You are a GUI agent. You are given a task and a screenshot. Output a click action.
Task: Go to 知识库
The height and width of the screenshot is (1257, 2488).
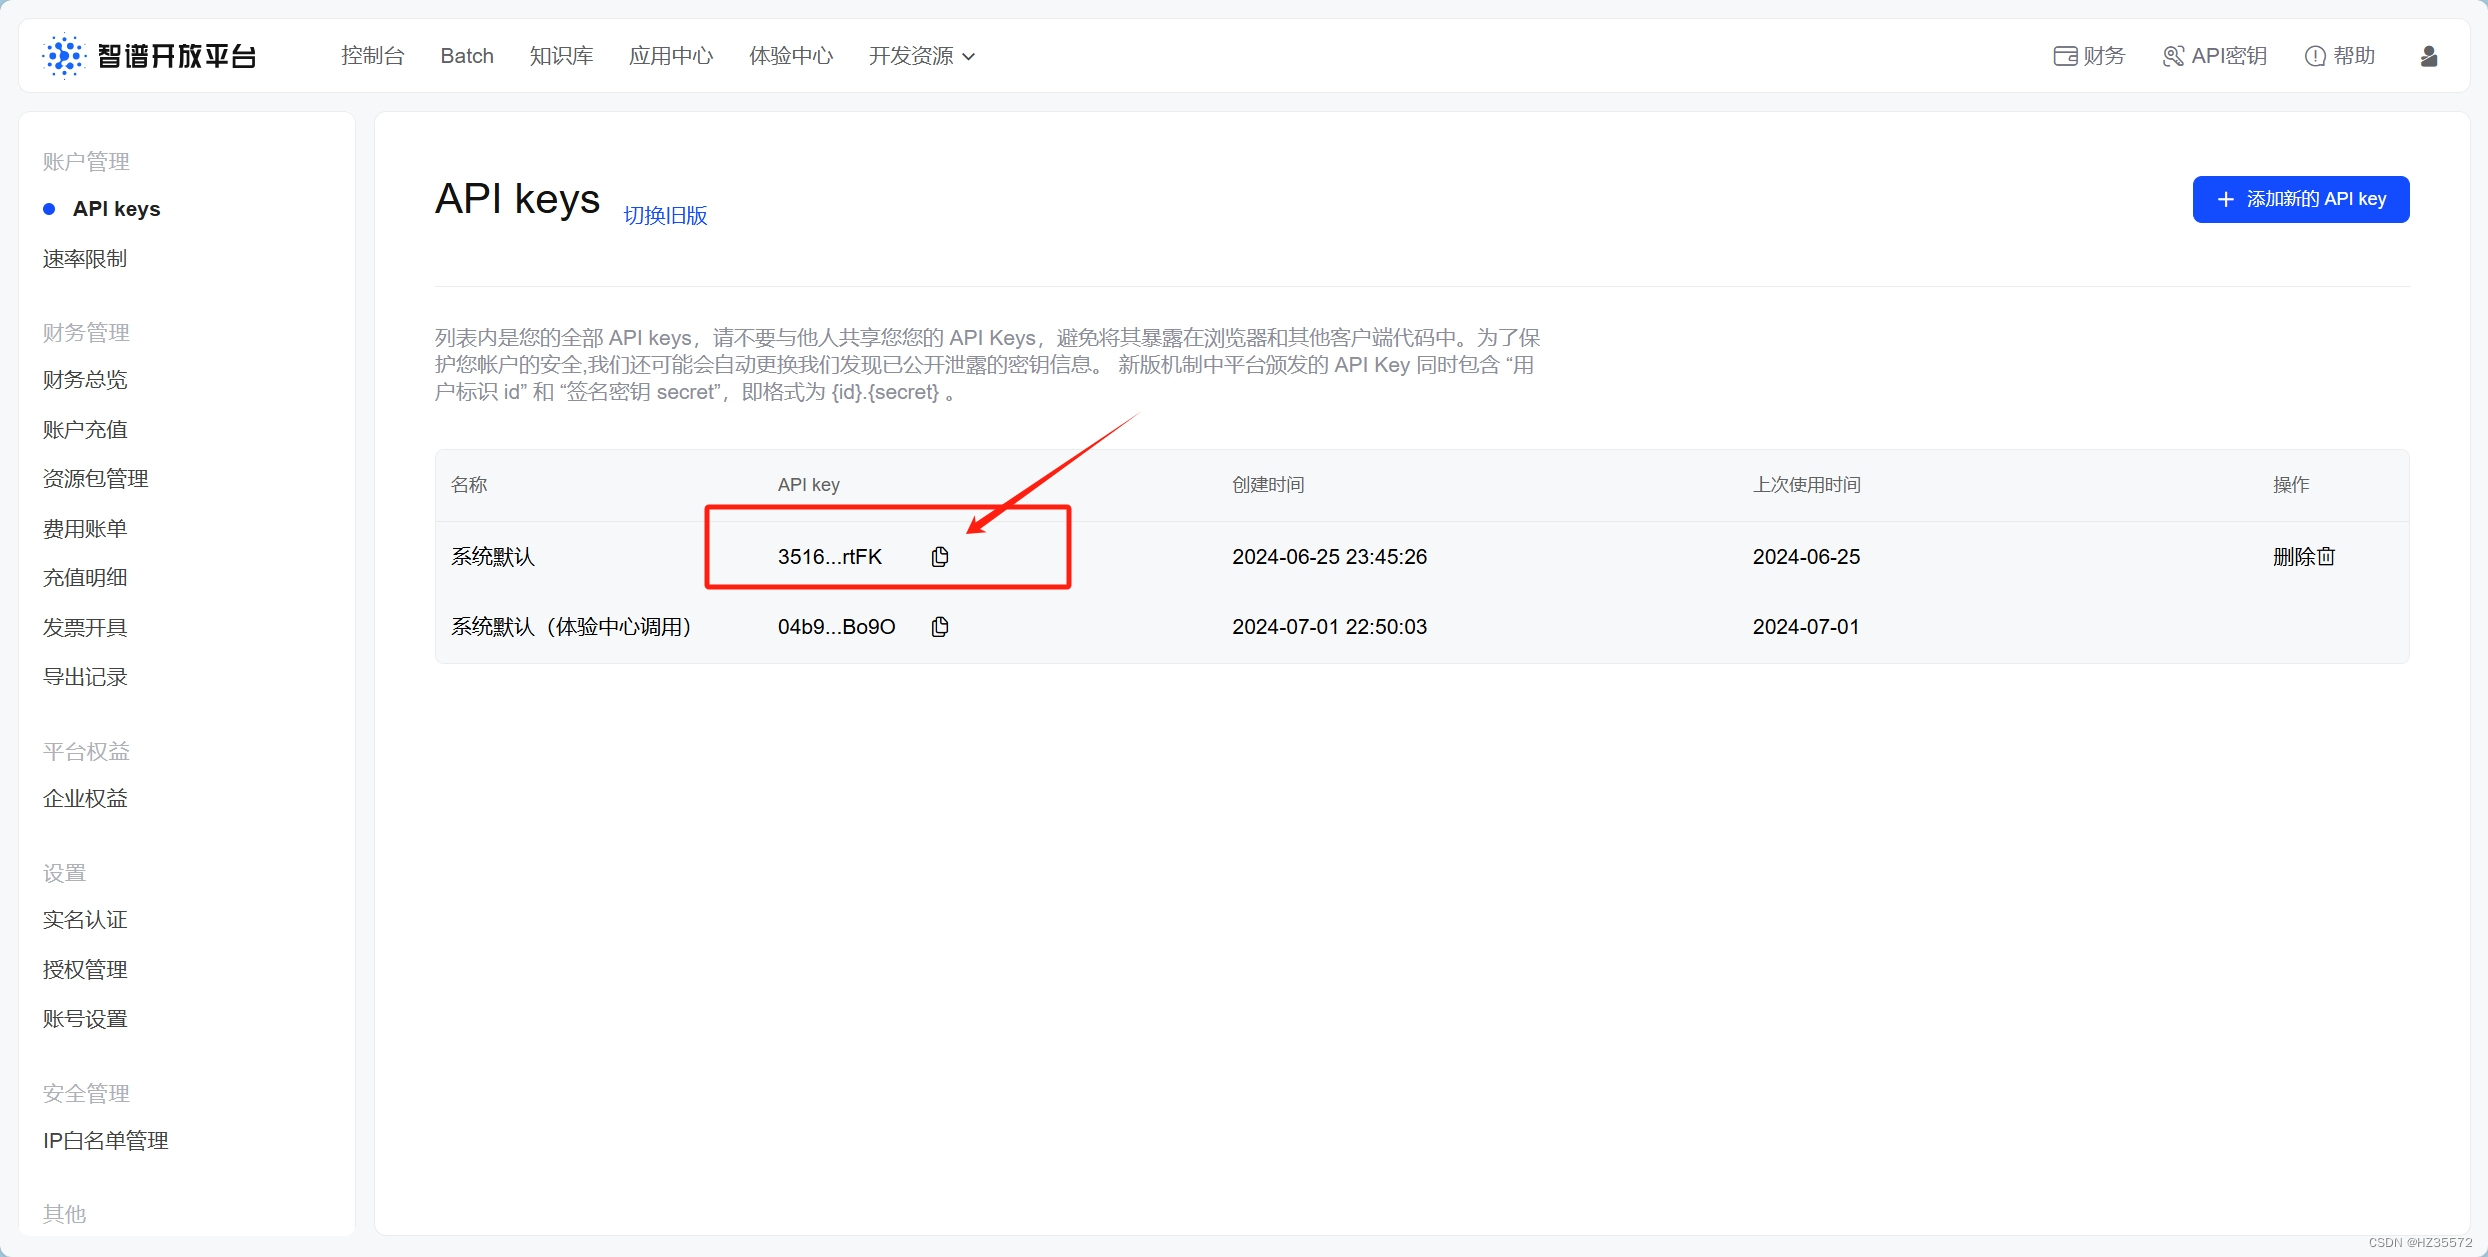pyautogui.click(x=562, y=56)
